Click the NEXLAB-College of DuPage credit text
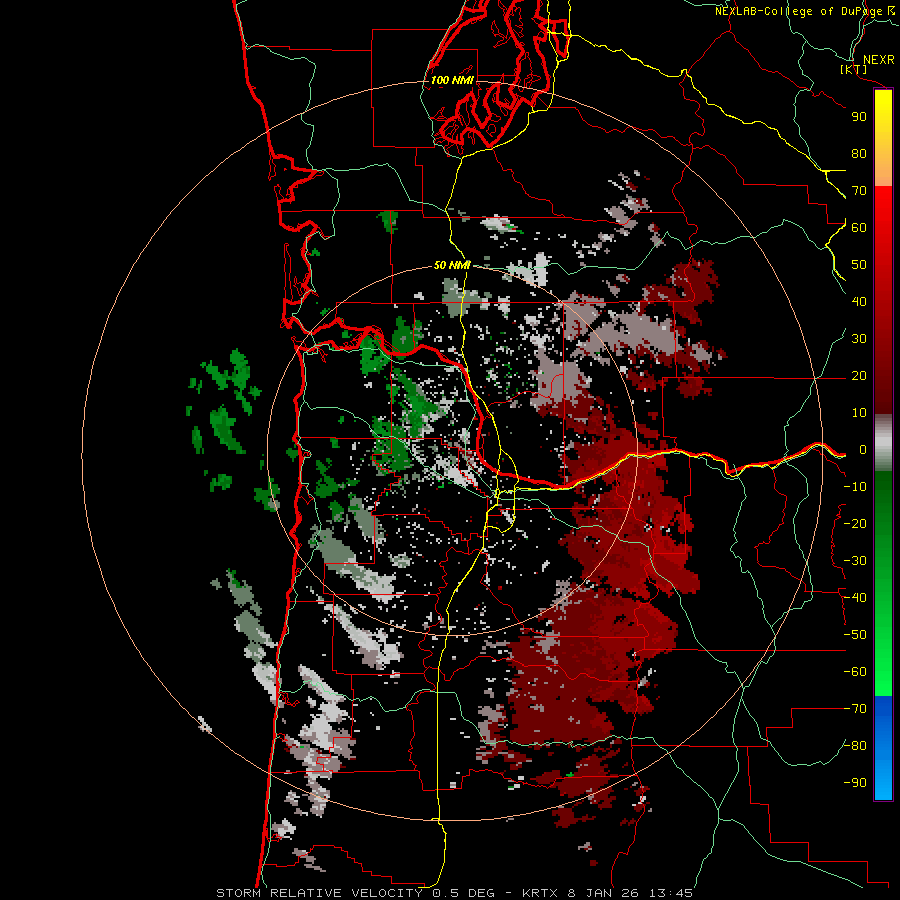Viewport: 900px width, 900px height. [804, 11]
